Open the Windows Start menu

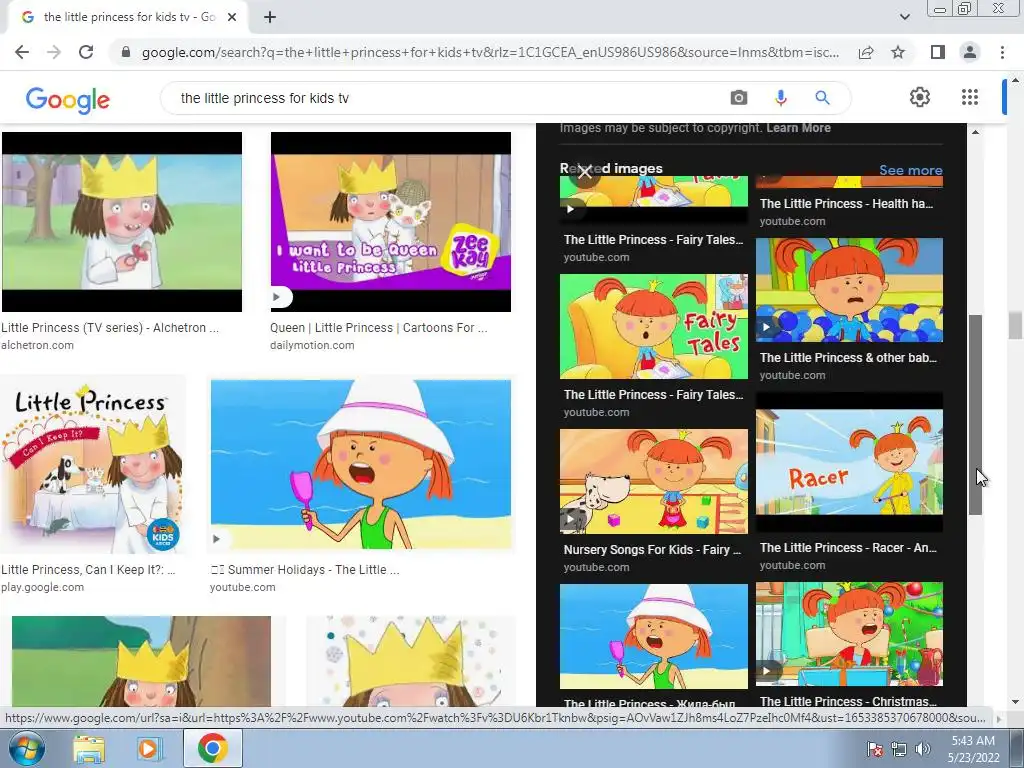pyautogui.click(x=26, y=748)
